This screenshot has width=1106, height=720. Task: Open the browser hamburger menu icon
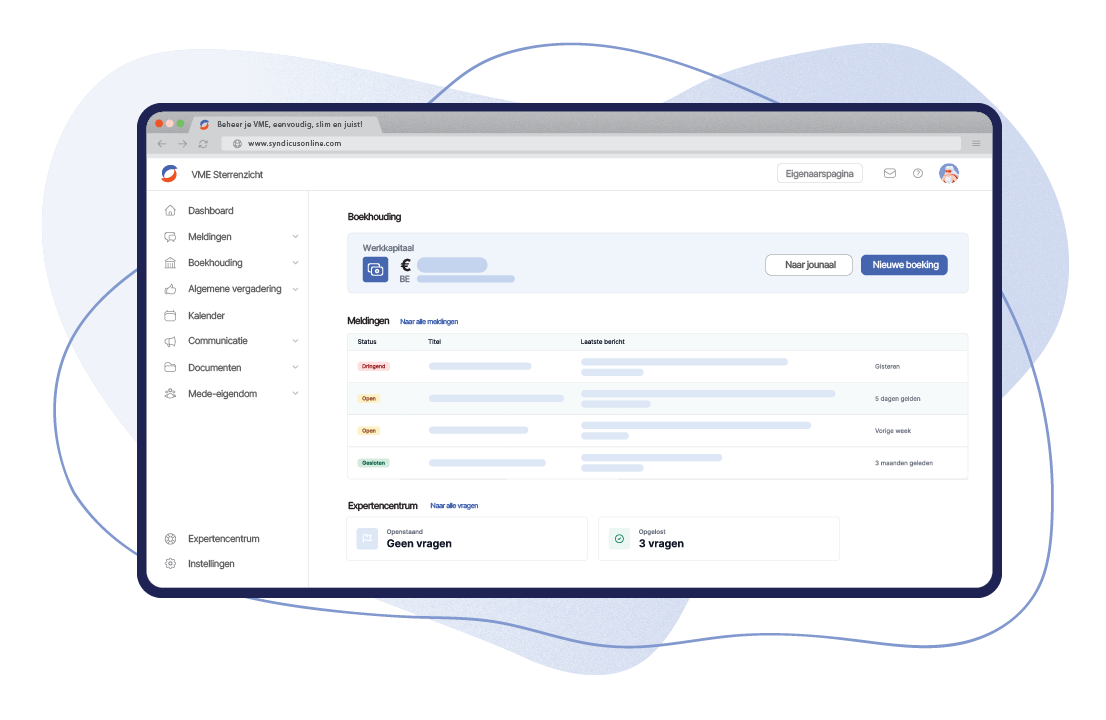976,144
